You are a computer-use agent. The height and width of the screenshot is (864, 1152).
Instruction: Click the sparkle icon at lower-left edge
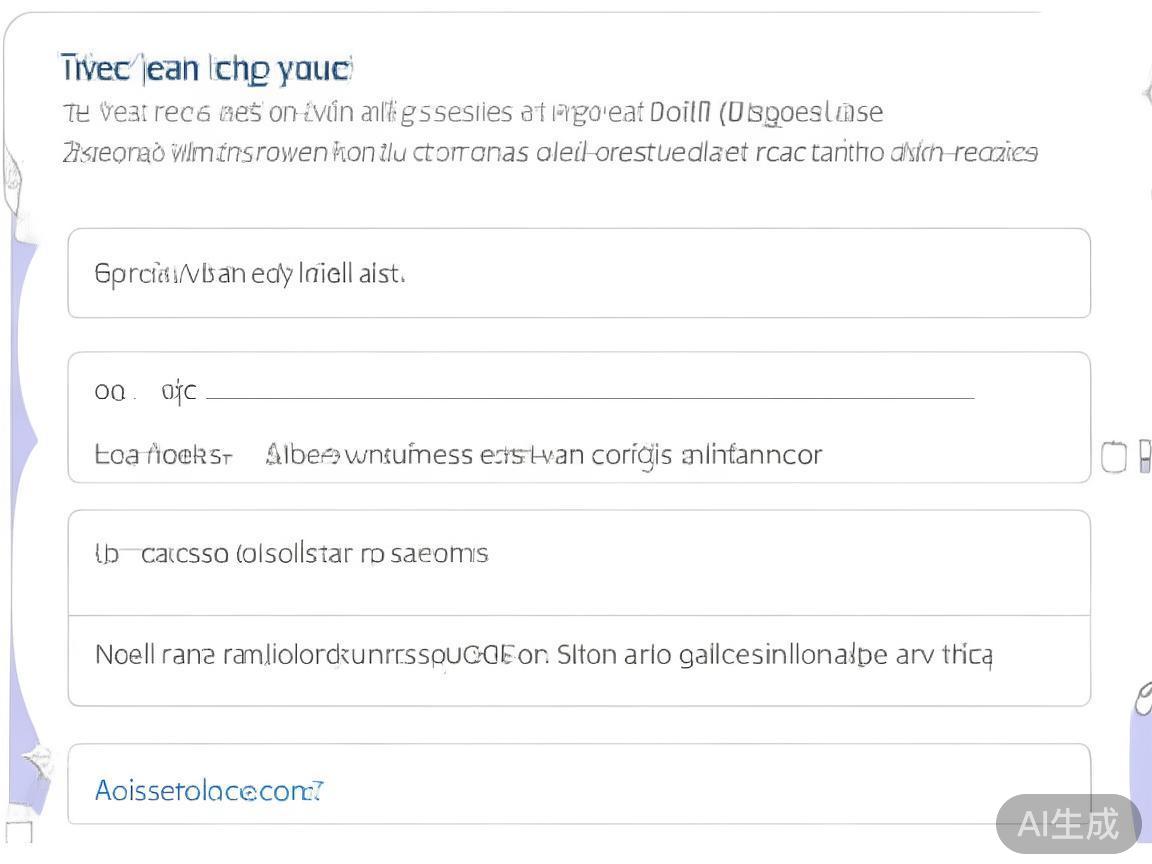[36, 766]
